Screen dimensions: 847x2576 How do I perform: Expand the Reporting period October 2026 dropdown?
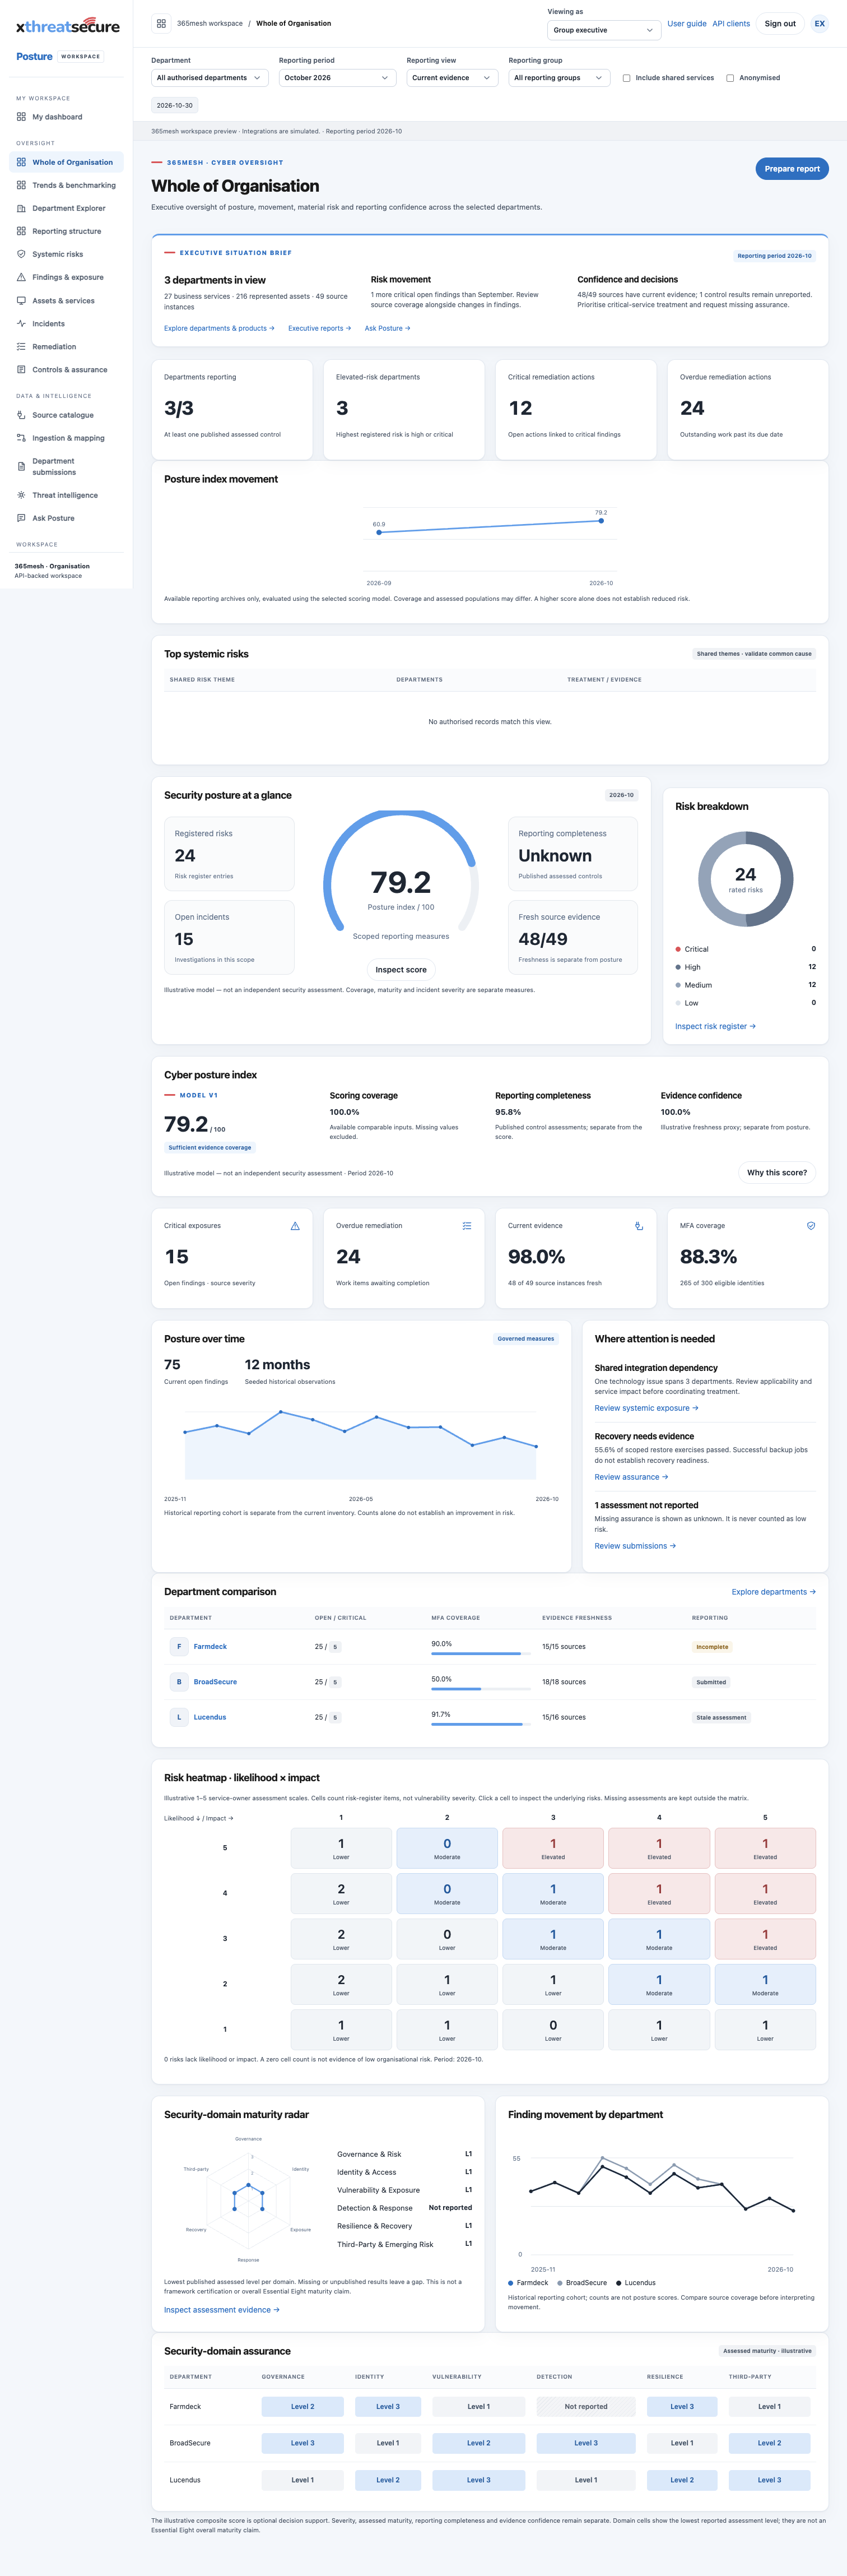pos(337,78)
